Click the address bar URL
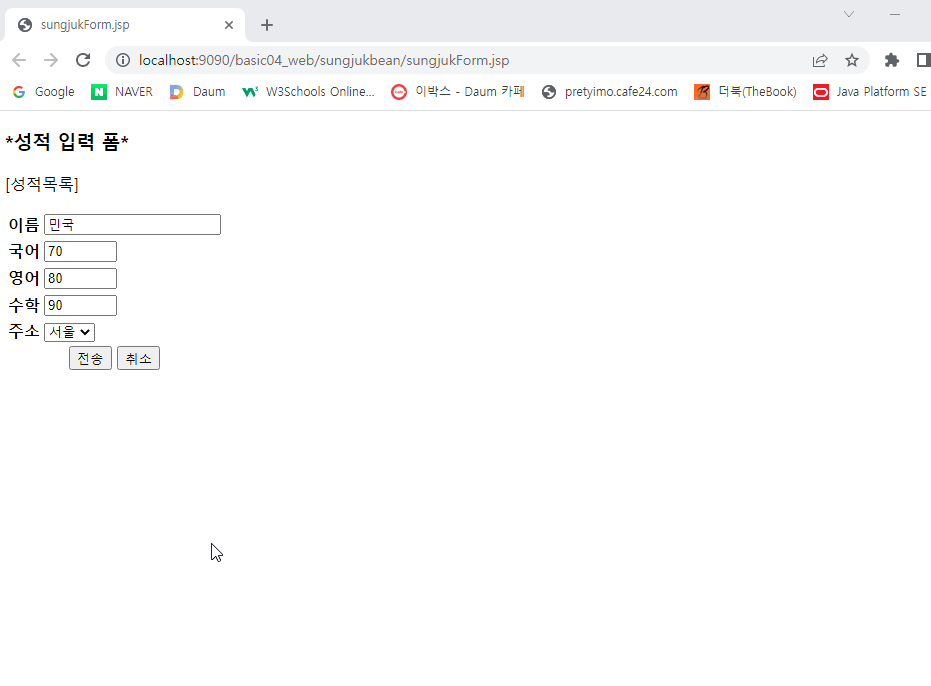Image resolution: width=931 pixels, height=686 pixels. tap(324, 60)
